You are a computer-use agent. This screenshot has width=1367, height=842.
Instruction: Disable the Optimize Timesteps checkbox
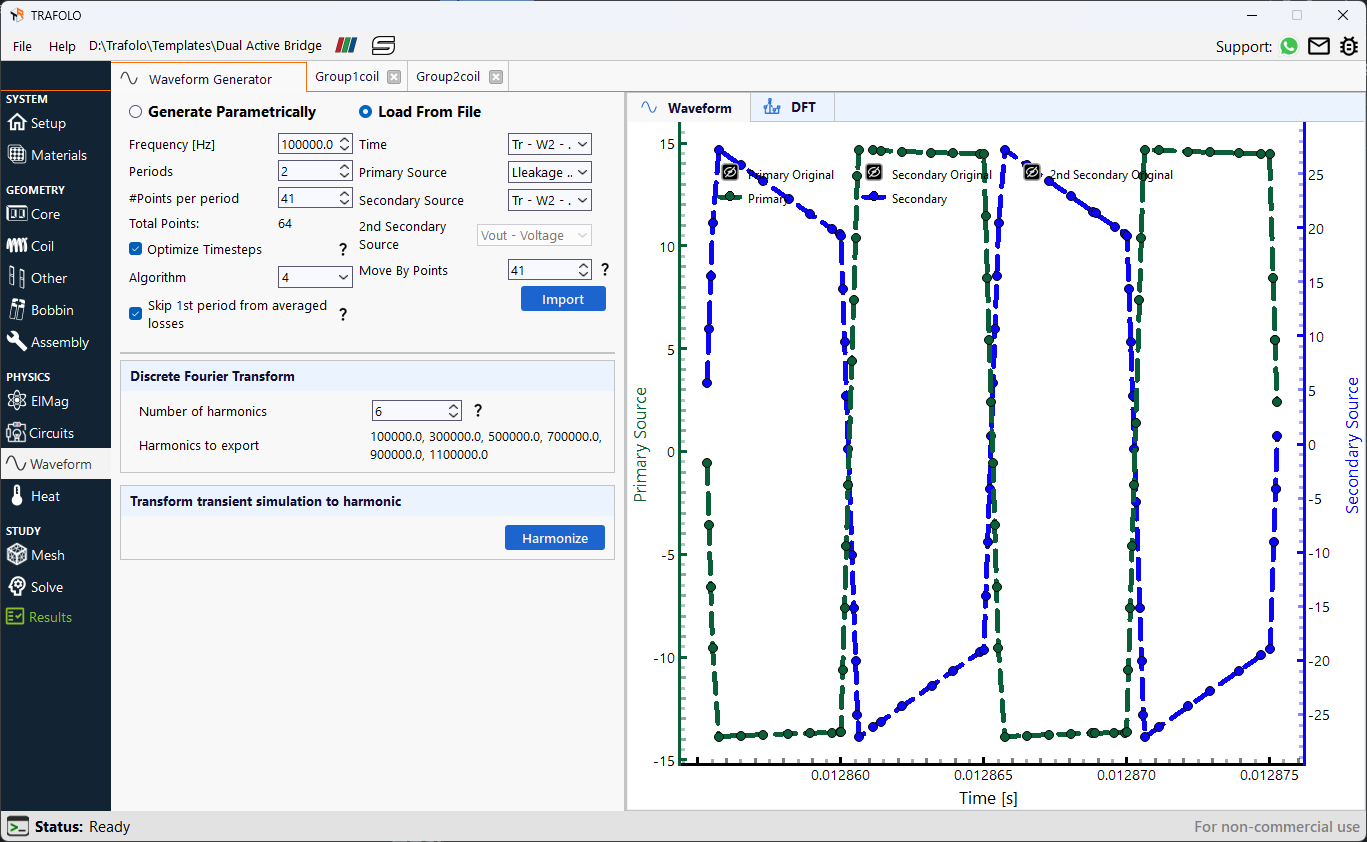[135, 249]
